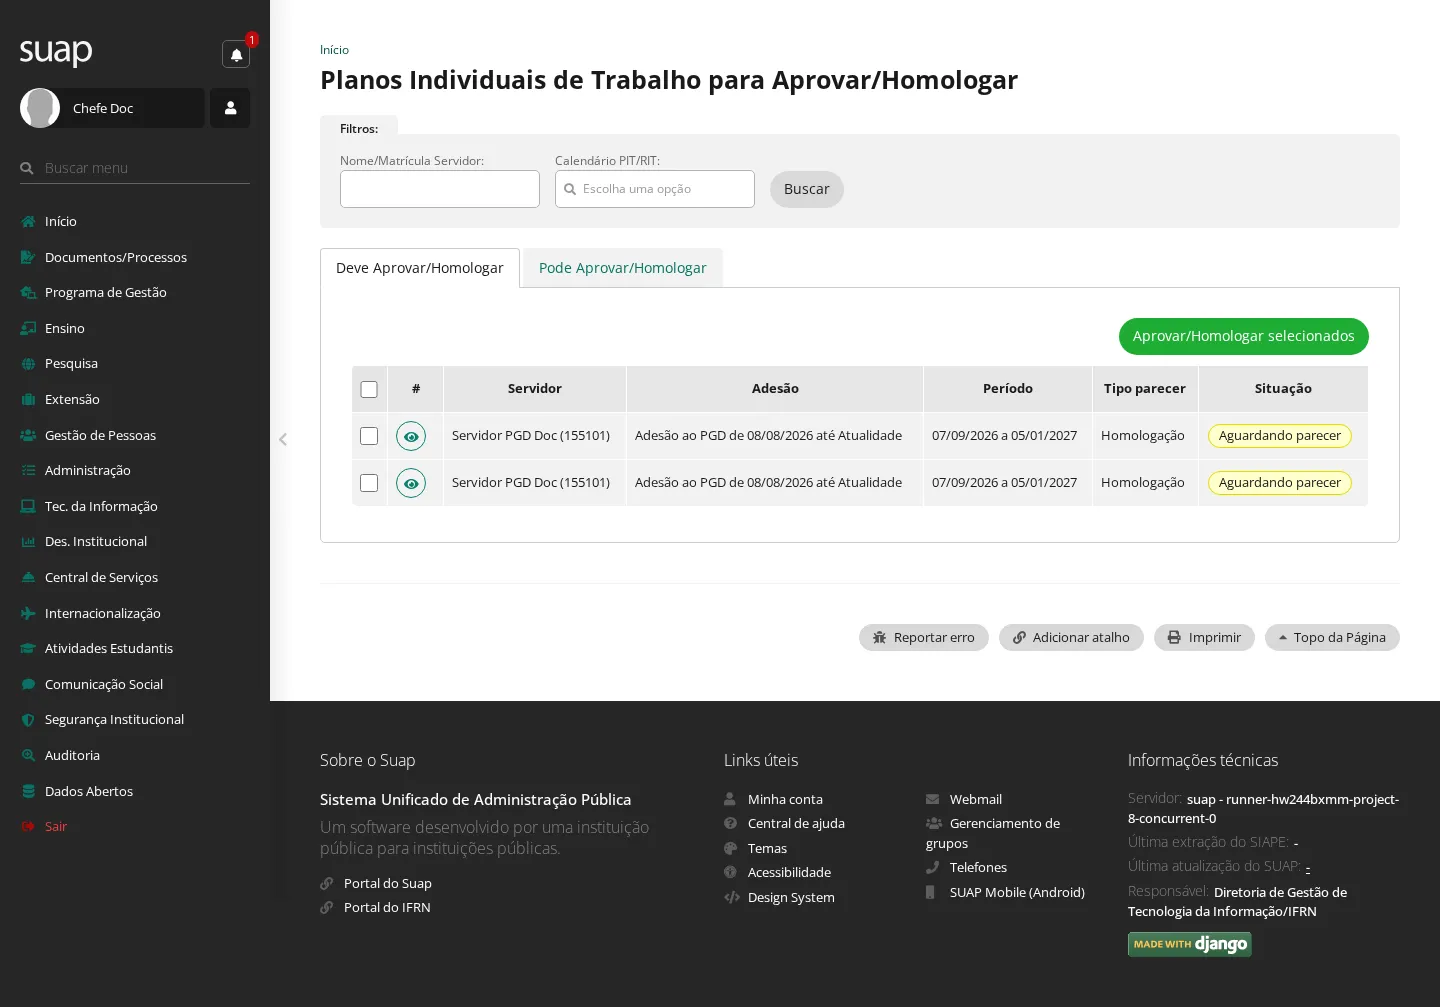Open Portal do IFRN footer link
This screenshot has width=1440, height=1007.
[x=387, y=907]
